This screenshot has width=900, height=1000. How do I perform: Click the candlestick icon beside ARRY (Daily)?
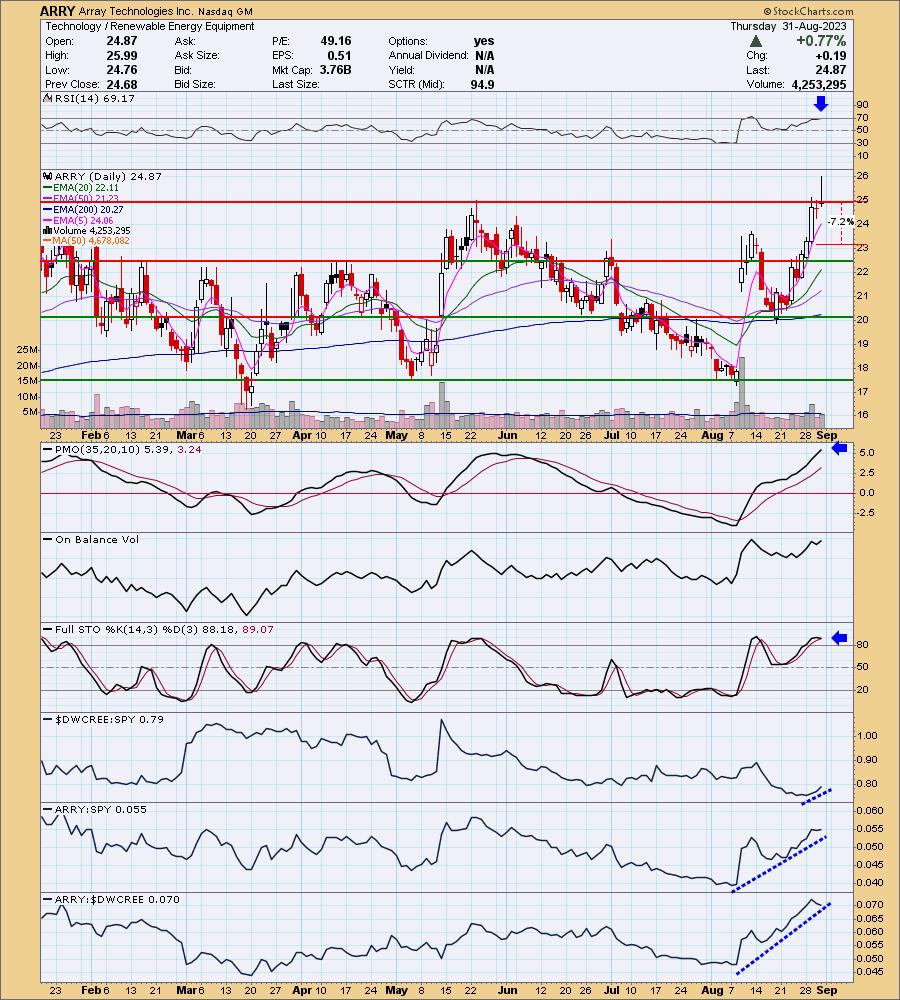[48, 176]
